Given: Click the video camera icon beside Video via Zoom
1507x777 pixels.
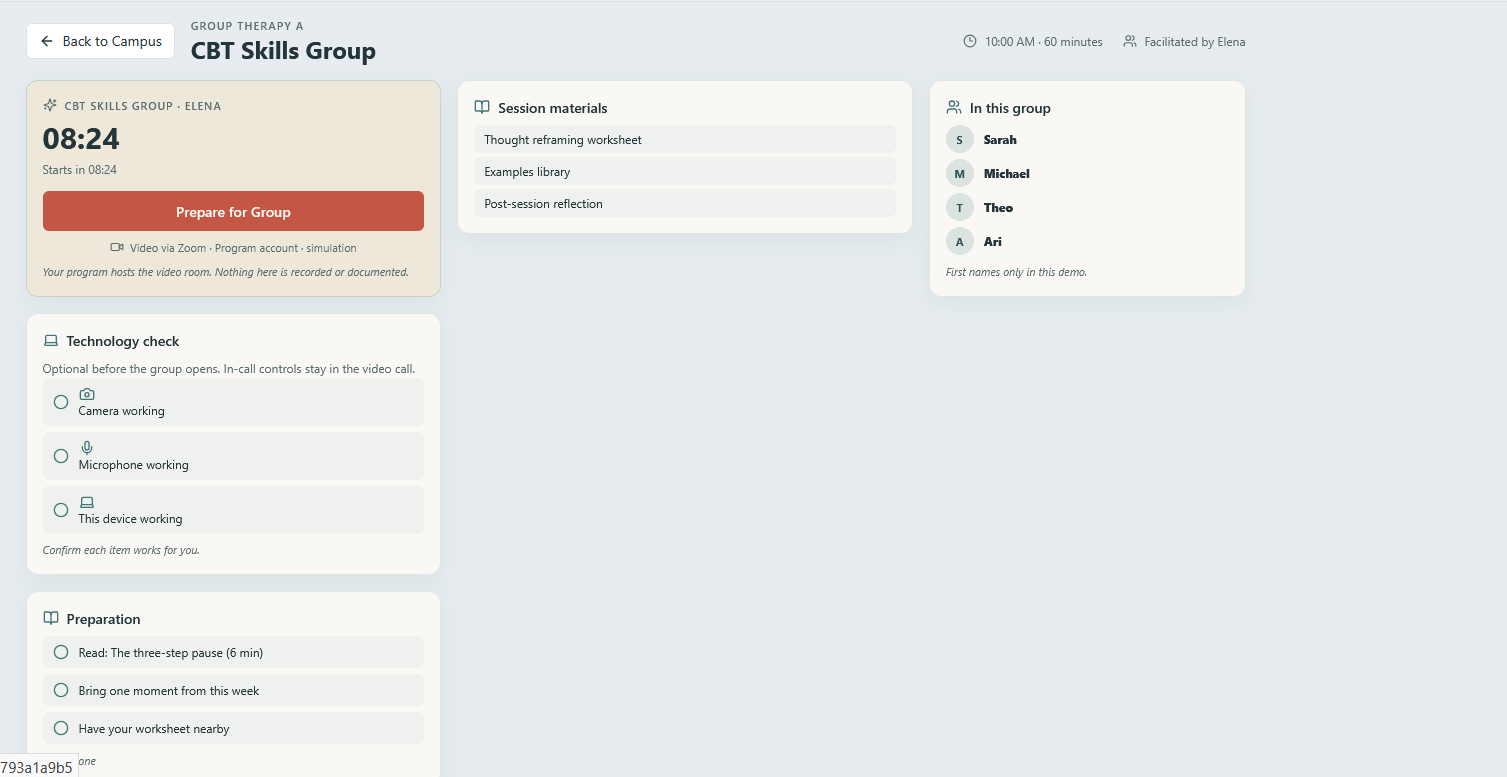Looking at the screenshot, I should 117,247.
